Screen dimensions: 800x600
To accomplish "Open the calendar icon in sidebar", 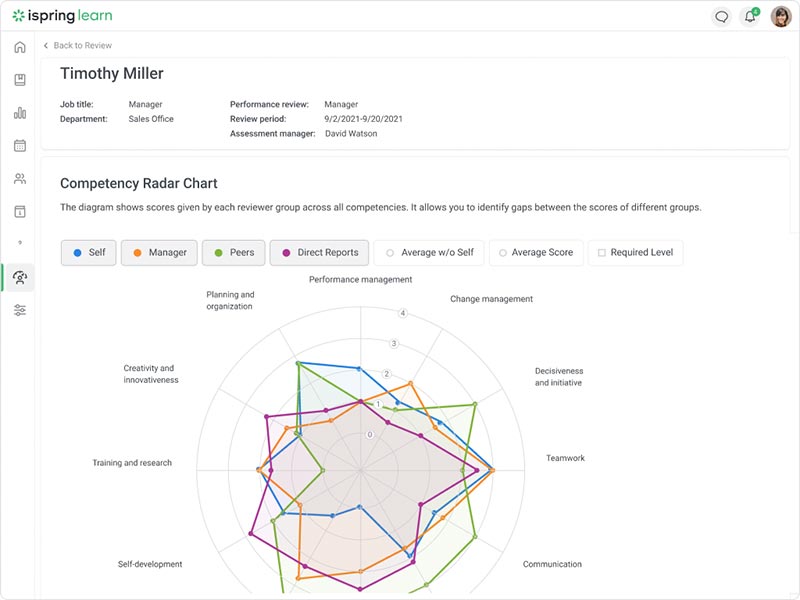I will point(19,146).
